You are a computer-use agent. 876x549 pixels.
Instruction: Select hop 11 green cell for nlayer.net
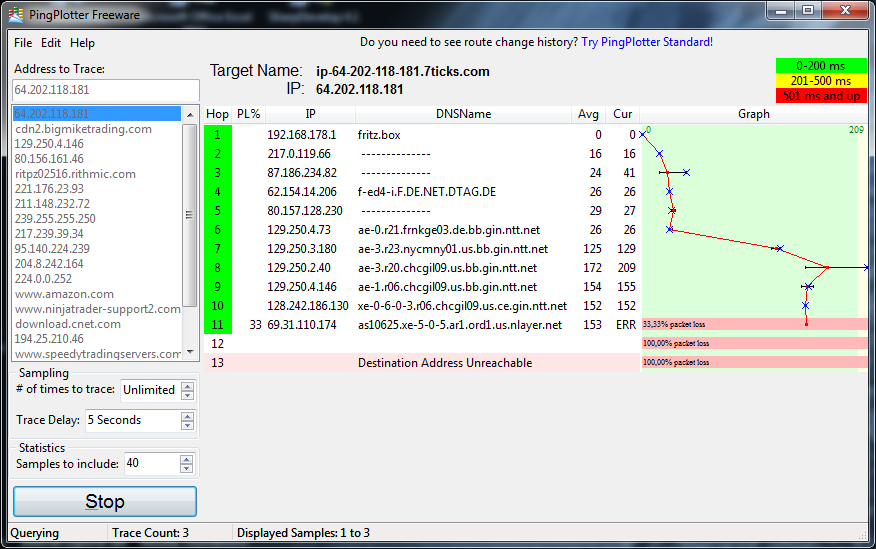[218, 324]
